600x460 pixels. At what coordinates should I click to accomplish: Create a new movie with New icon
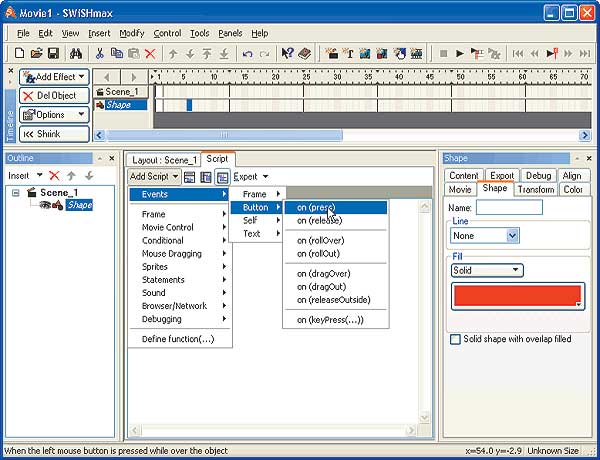(19, 53)
